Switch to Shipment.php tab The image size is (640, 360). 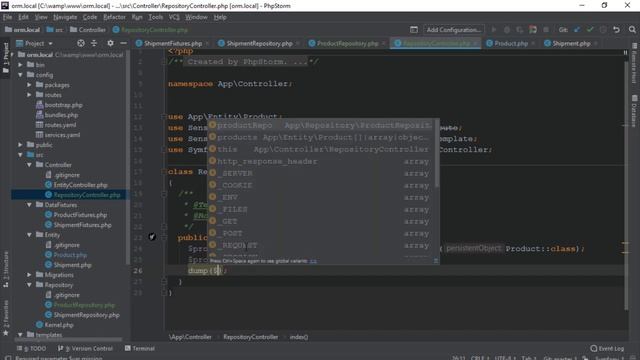click(x=571, y=43)
